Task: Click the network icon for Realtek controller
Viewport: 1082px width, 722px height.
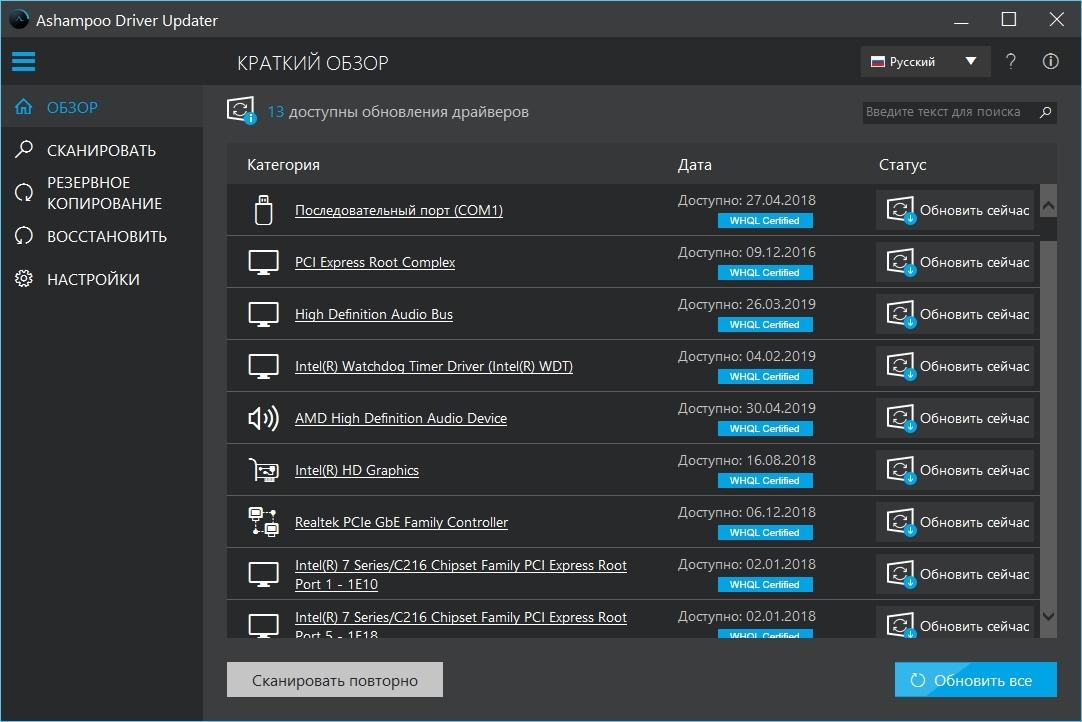Action: tap(263, 522)
